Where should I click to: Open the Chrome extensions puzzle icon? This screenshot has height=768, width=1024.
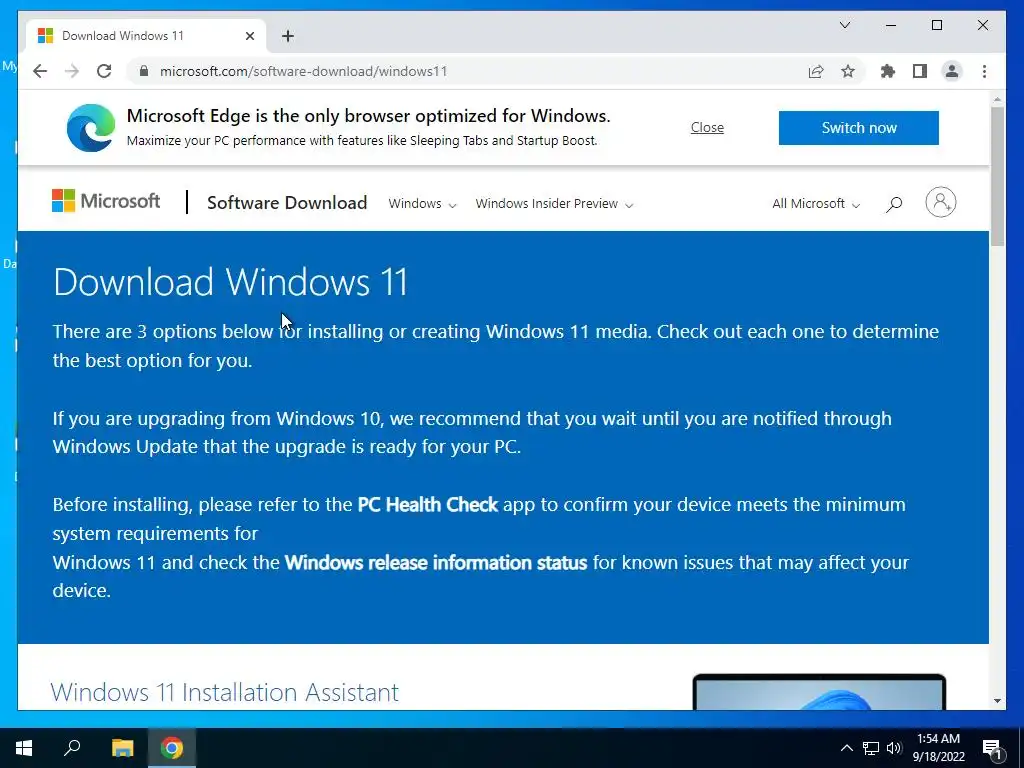point(888,71)
